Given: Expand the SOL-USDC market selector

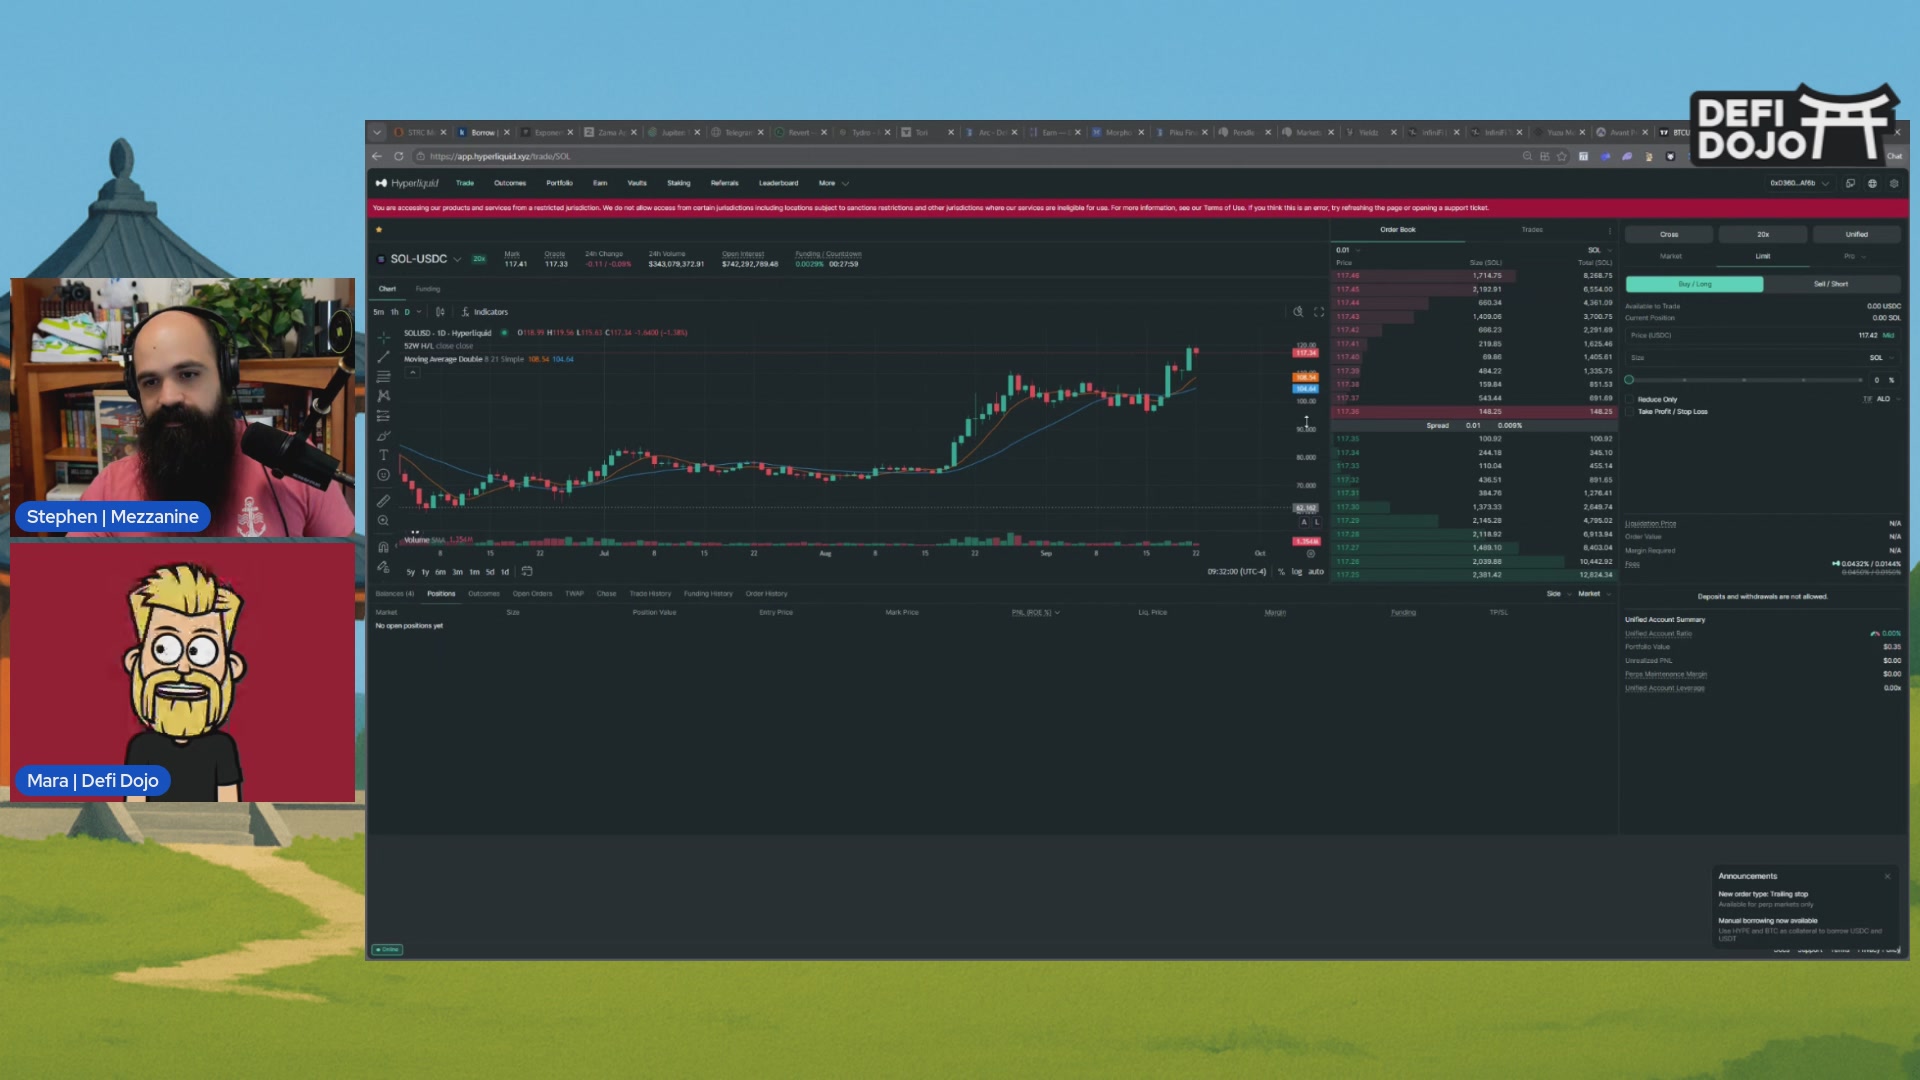Looking at the screenshot, I should point(457,259).
